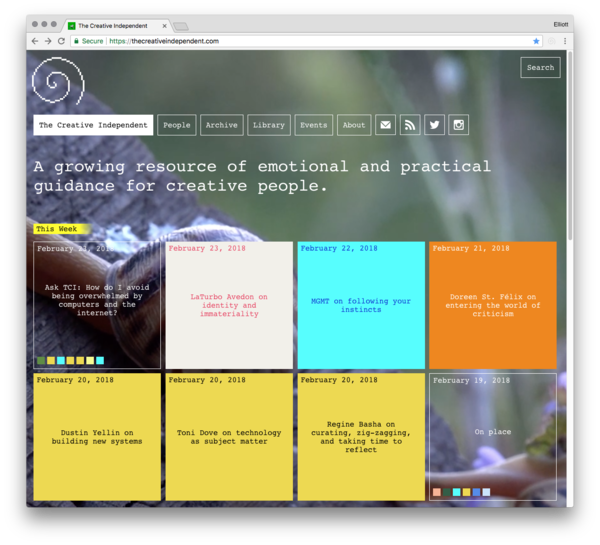Click the address bar URL field
This screenshot has height=545, width=600.
click(300, 41)
